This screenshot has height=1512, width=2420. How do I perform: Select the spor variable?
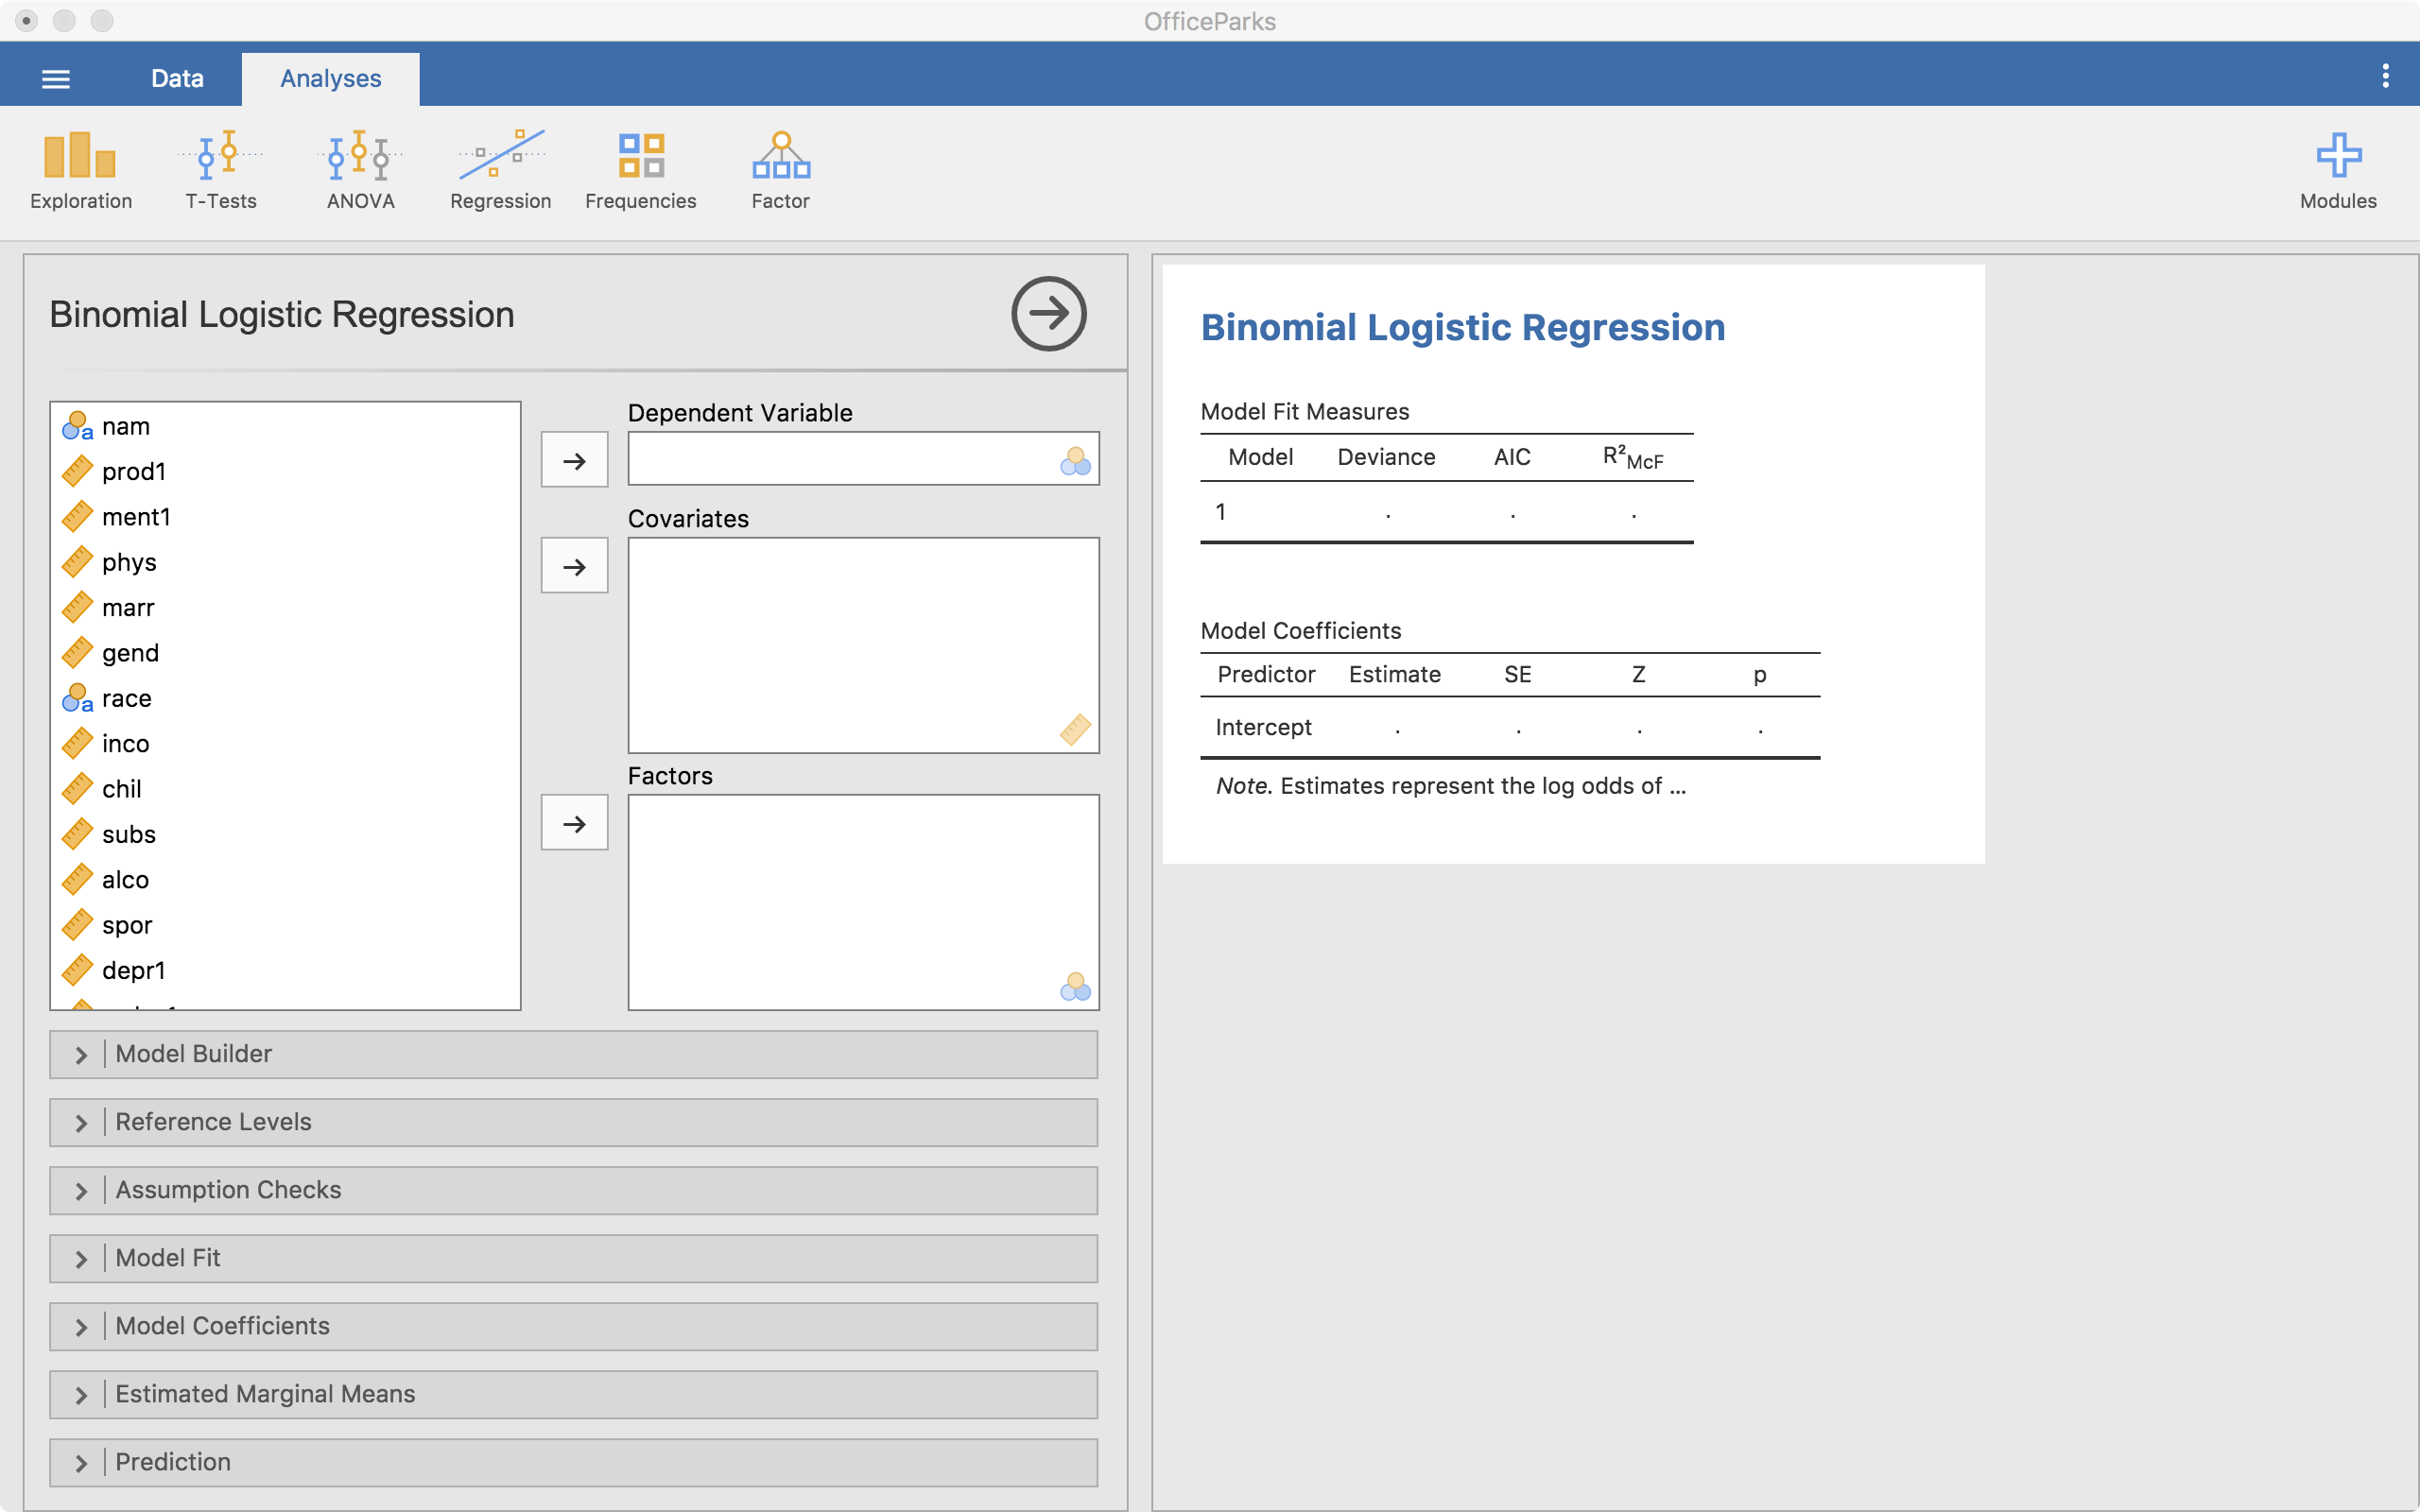pyautogui.click(x=285, y=925)
